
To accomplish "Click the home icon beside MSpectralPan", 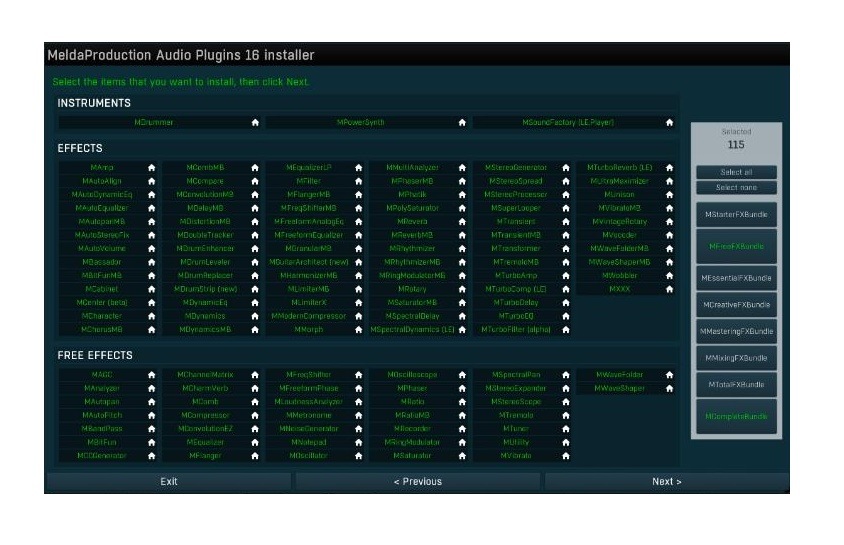I will [x=566, y=375].
